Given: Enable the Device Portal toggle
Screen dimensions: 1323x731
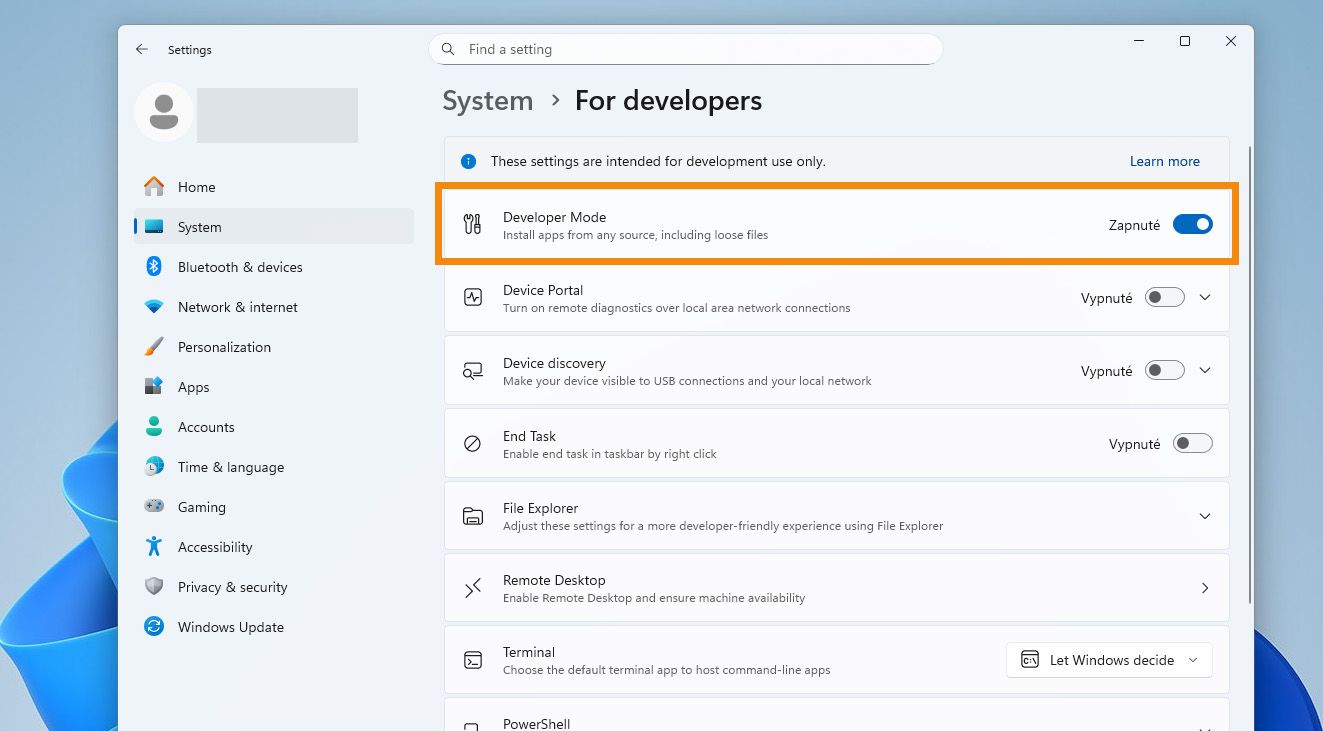Looking at the screenshot, I should 1164,298.
